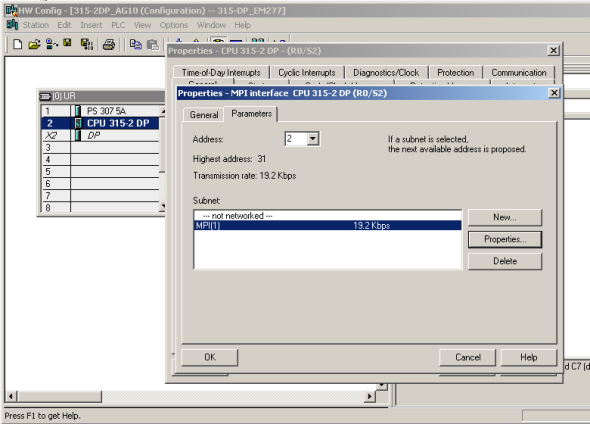
Task: Print configuration using the printer icon
Action: 109,45
